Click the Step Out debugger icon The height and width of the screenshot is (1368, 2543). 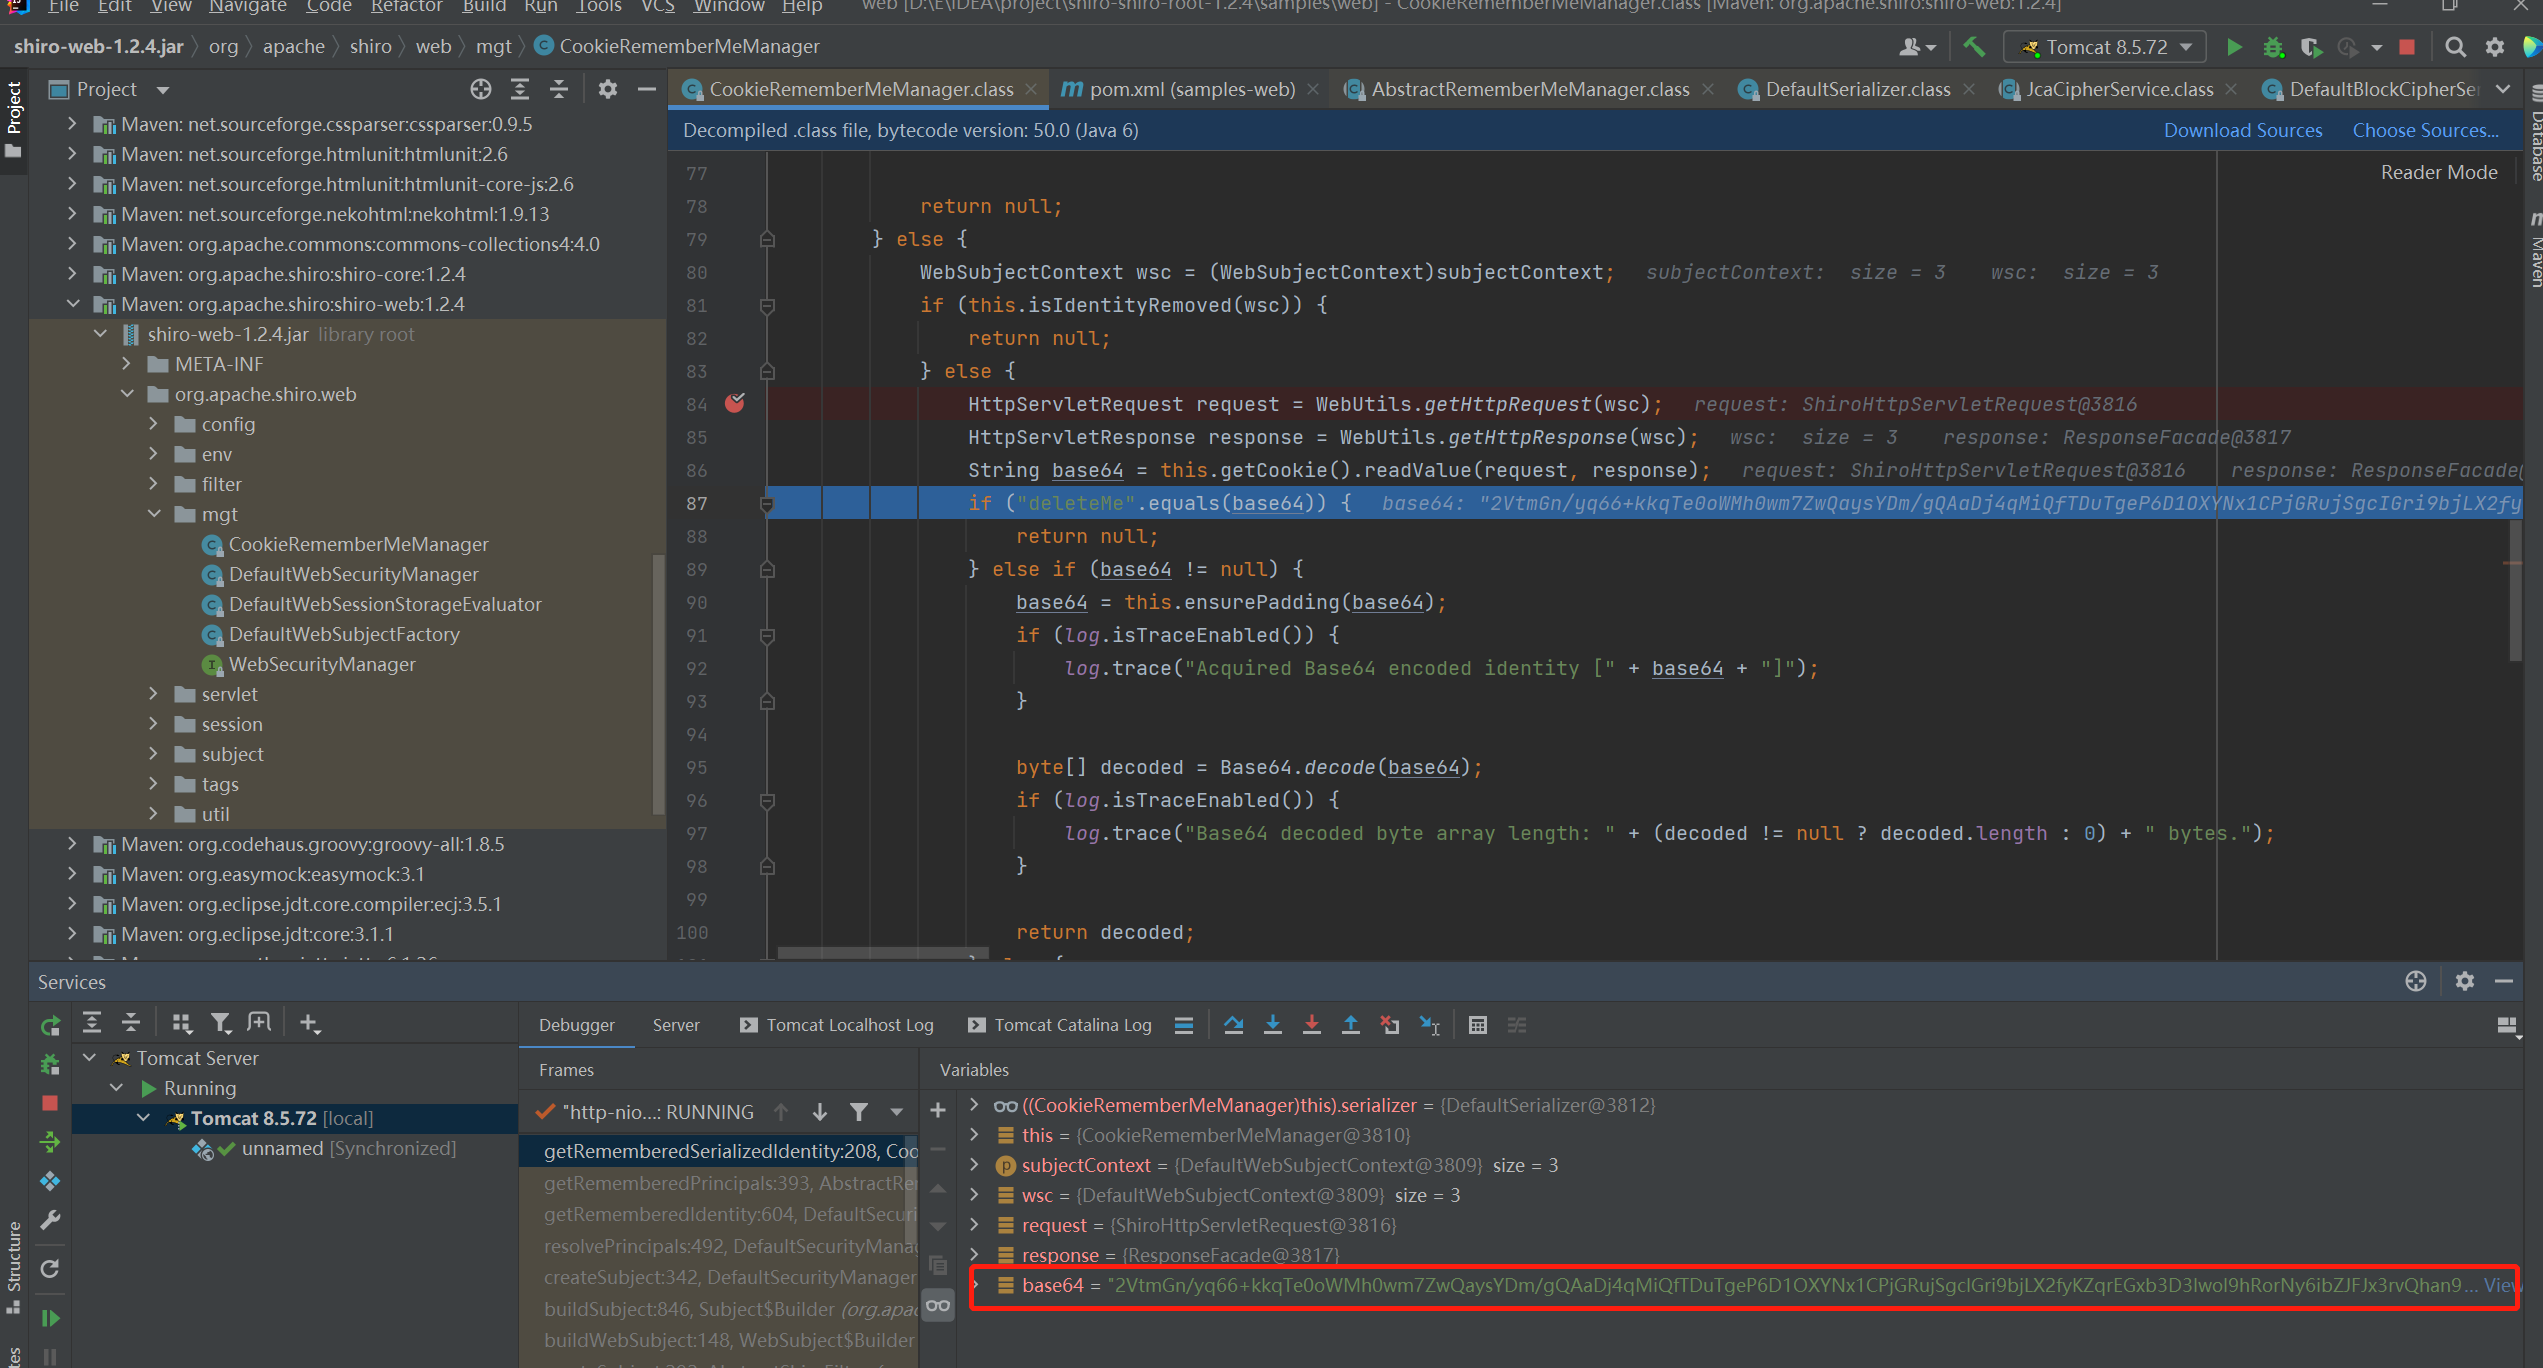[x=1350, y=1025]
